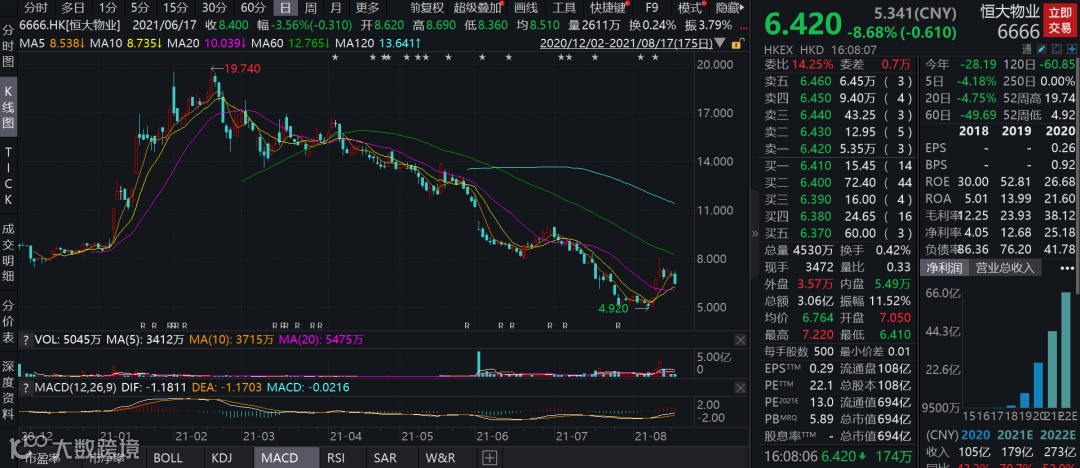This screenshot has height=468, width=1080.
Task: Open the 深度资料 side tab
Action: click(9, 390)
